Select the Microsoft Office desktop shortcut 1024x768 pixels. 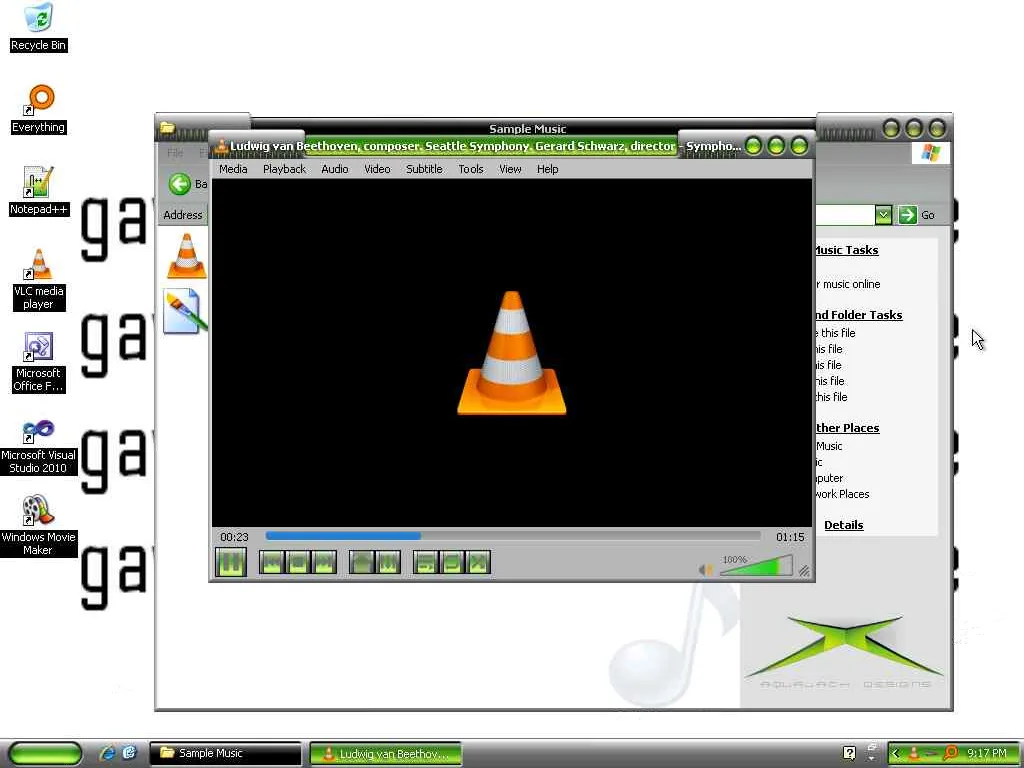click(39, 362)
